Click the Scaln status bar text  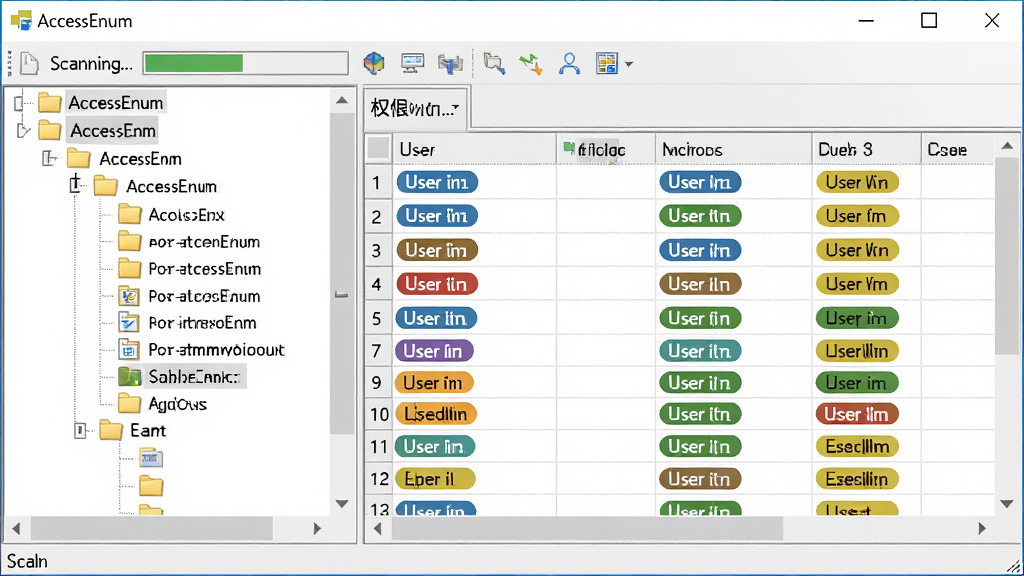pos(27,561)
